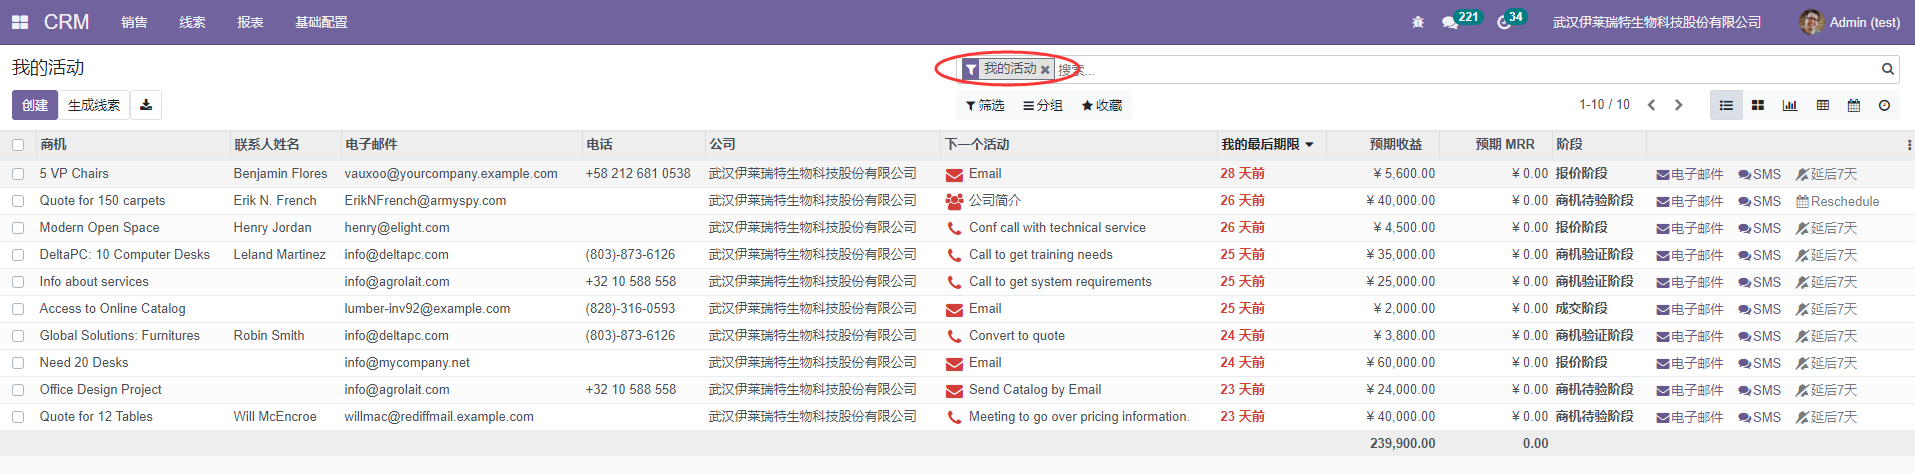Remove the 我的活动 filter tag
Image resolution: width=1915 pixels, height=473 pixels.
(1045, 70)
